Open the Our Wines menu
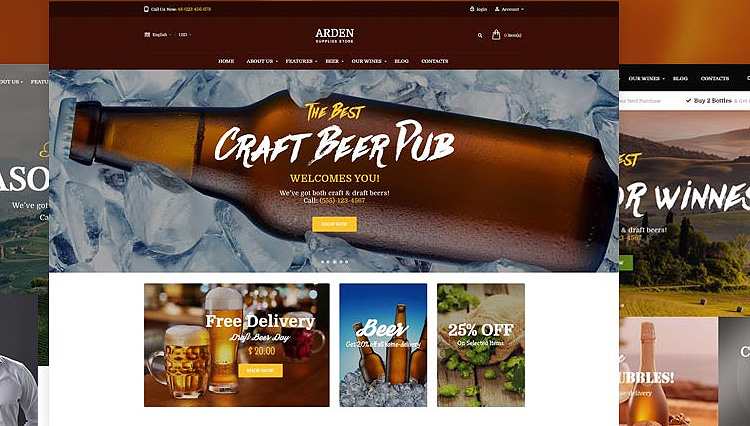This screenshot has width=750, height=426. click(369, 61)
